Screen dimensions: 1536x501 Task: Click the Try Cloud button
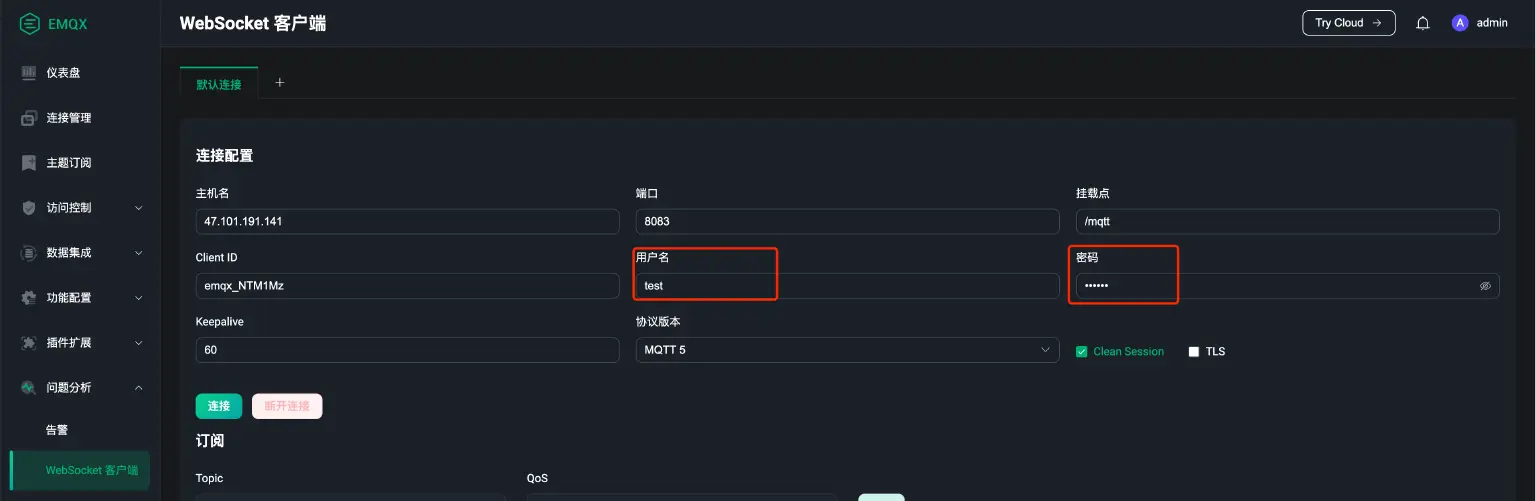(1348, 23)
